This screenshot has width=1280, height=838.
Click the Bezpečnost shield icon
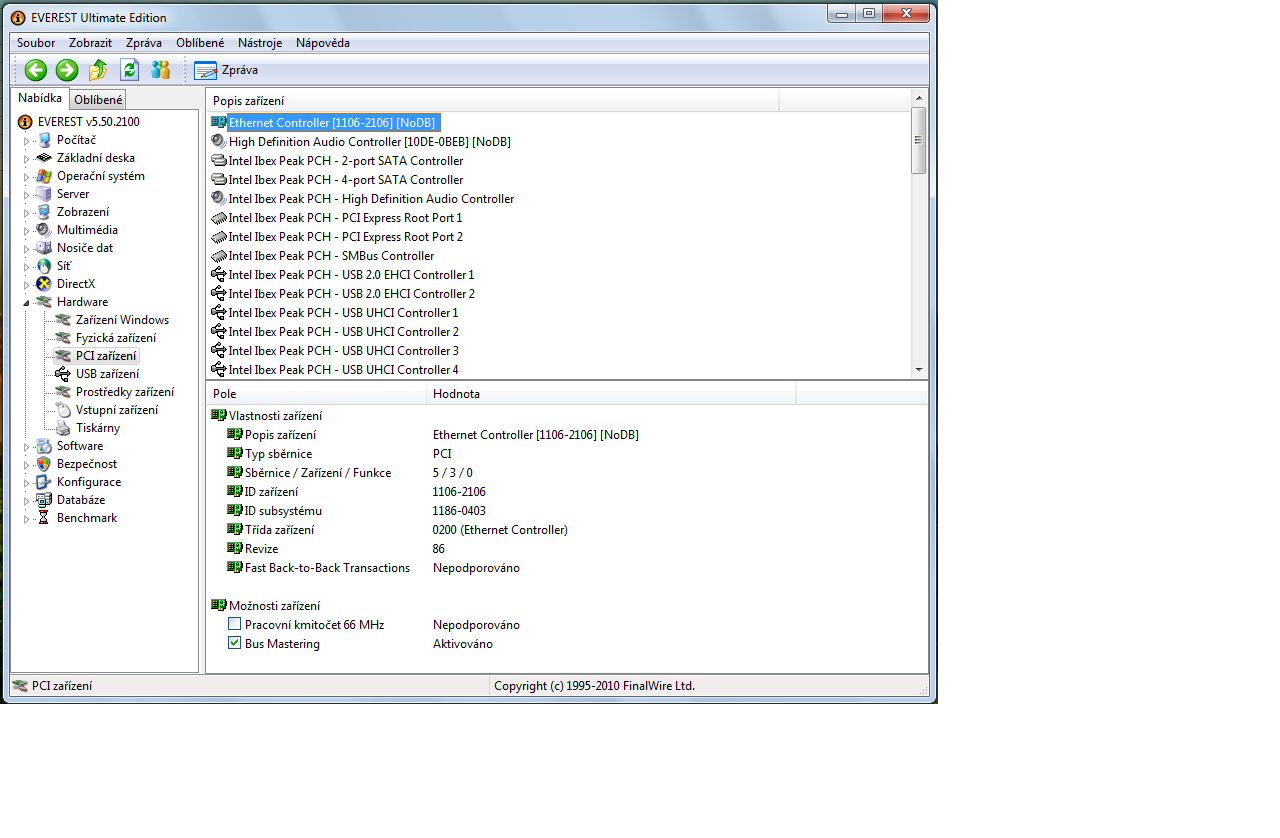click(x=44, y=464)
